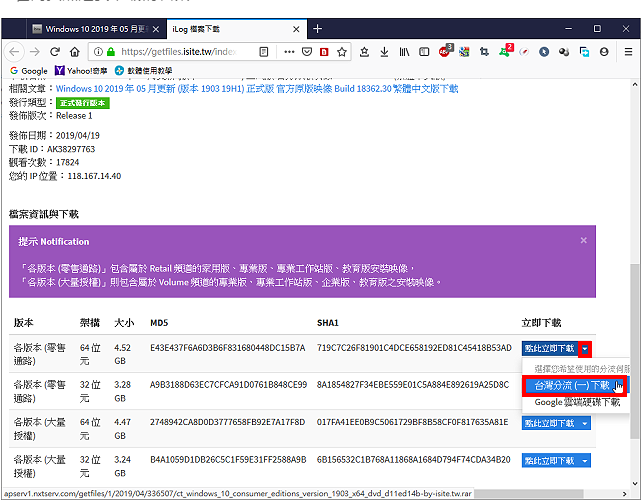Click the view count 17824
The width and height of the screenshot is (644, 504).
click(68, 163)
